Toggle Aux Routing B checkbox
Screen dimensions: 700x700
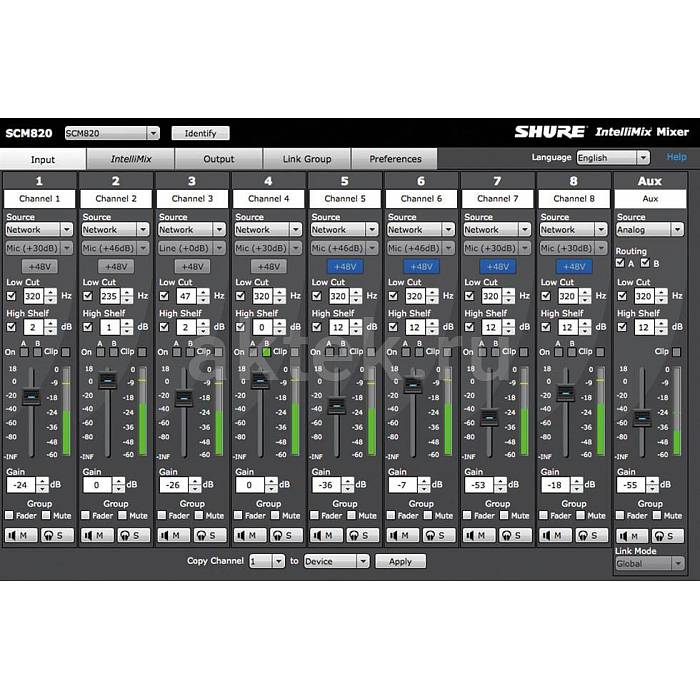coord(645,262)
